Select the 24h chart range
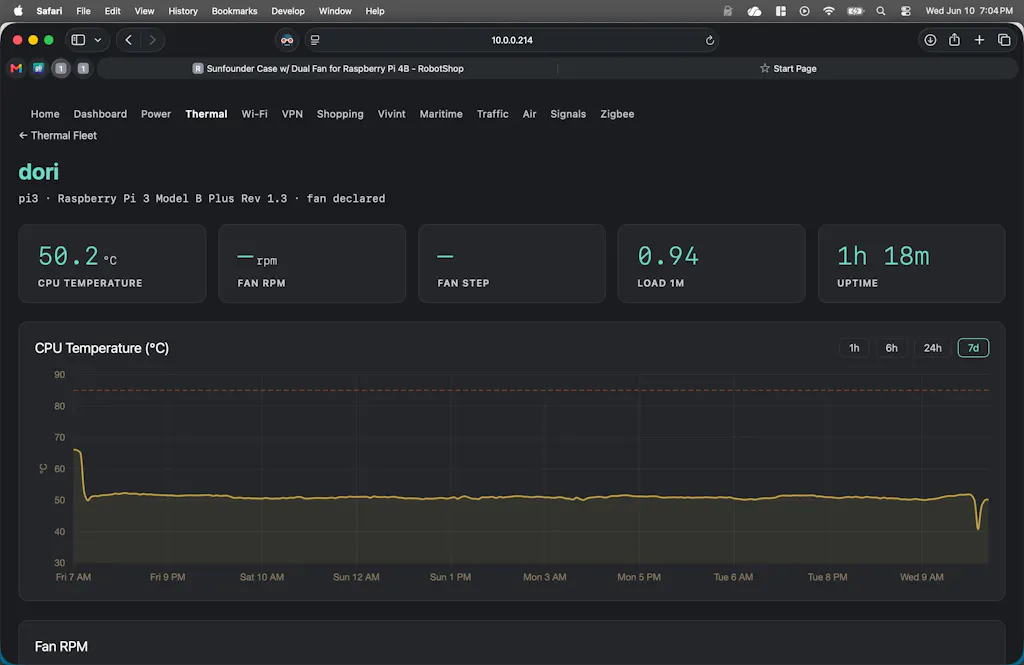 [933, 348]
